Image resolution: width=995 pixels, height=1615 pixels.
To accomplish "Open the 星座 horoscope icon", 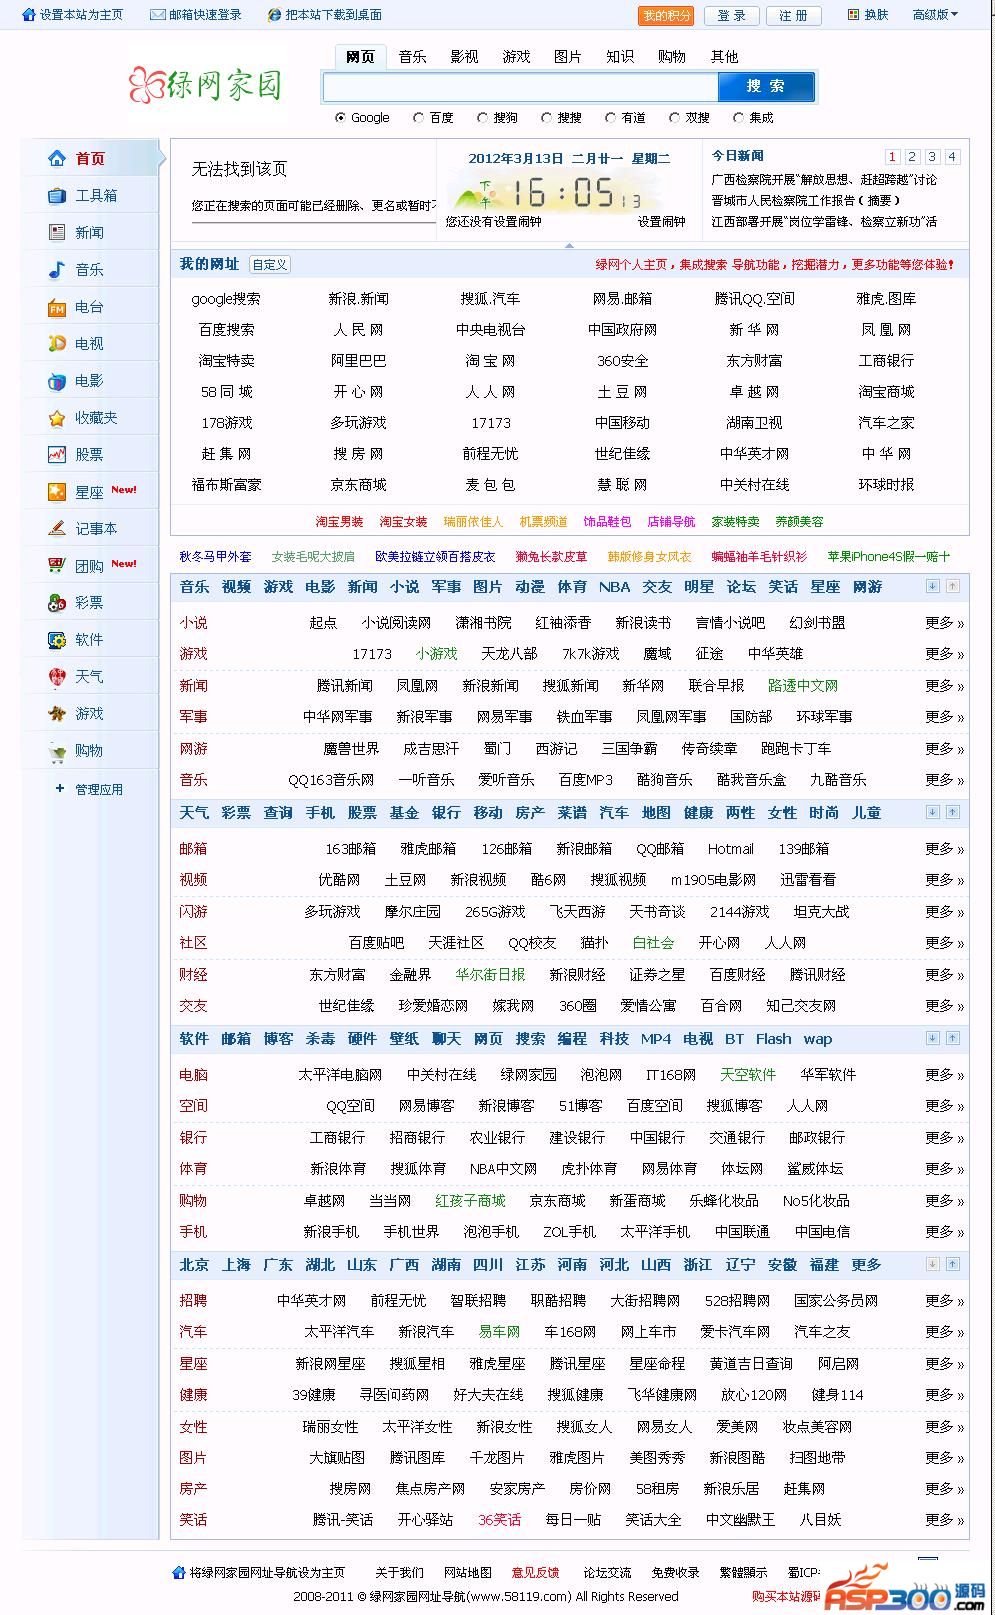I will tap(57, 492).
